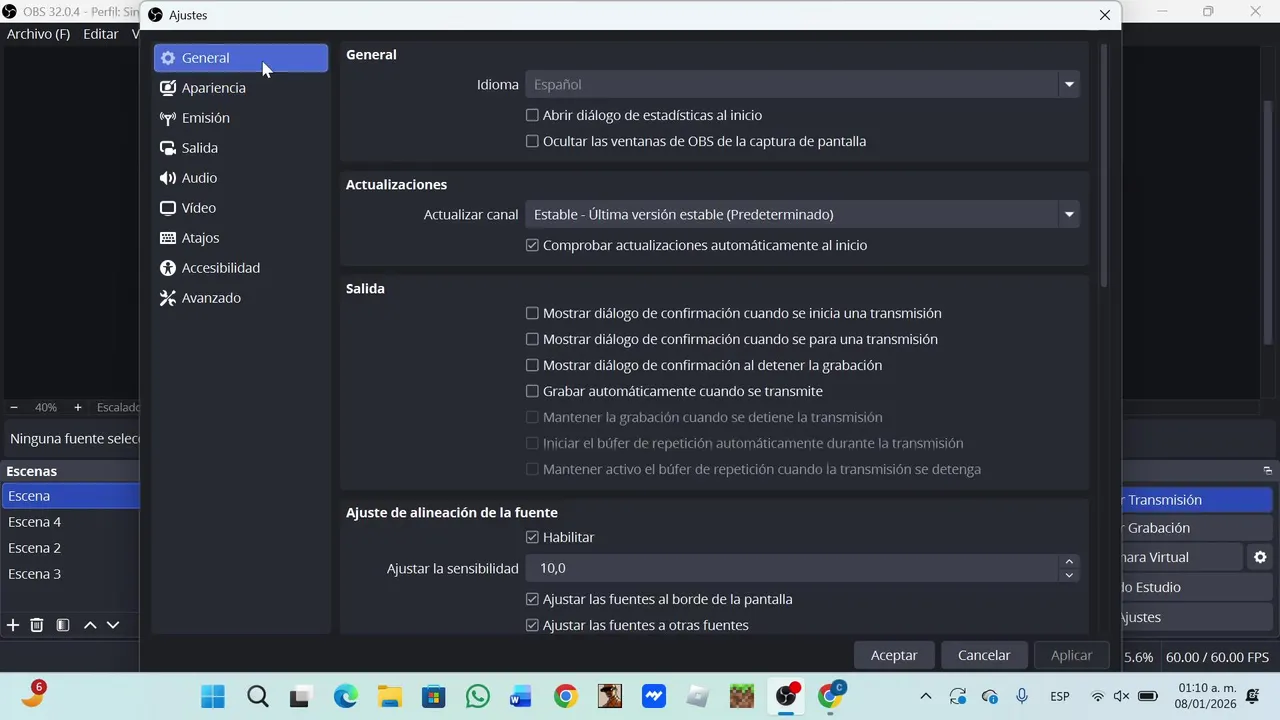1280x720 pixels.
Task: Open the Salida settings section
Action: tap(241, 148)
